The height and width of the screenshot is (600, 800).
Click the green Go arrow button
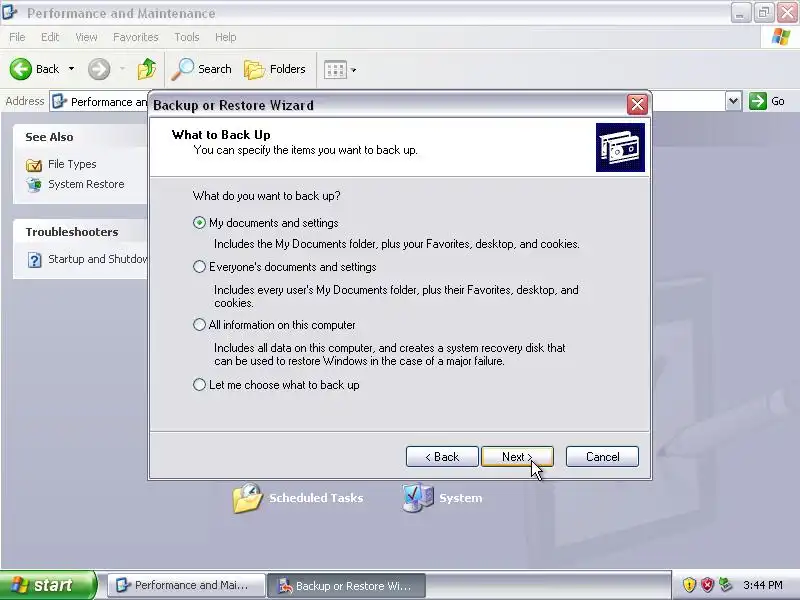(x=758, y=101)
